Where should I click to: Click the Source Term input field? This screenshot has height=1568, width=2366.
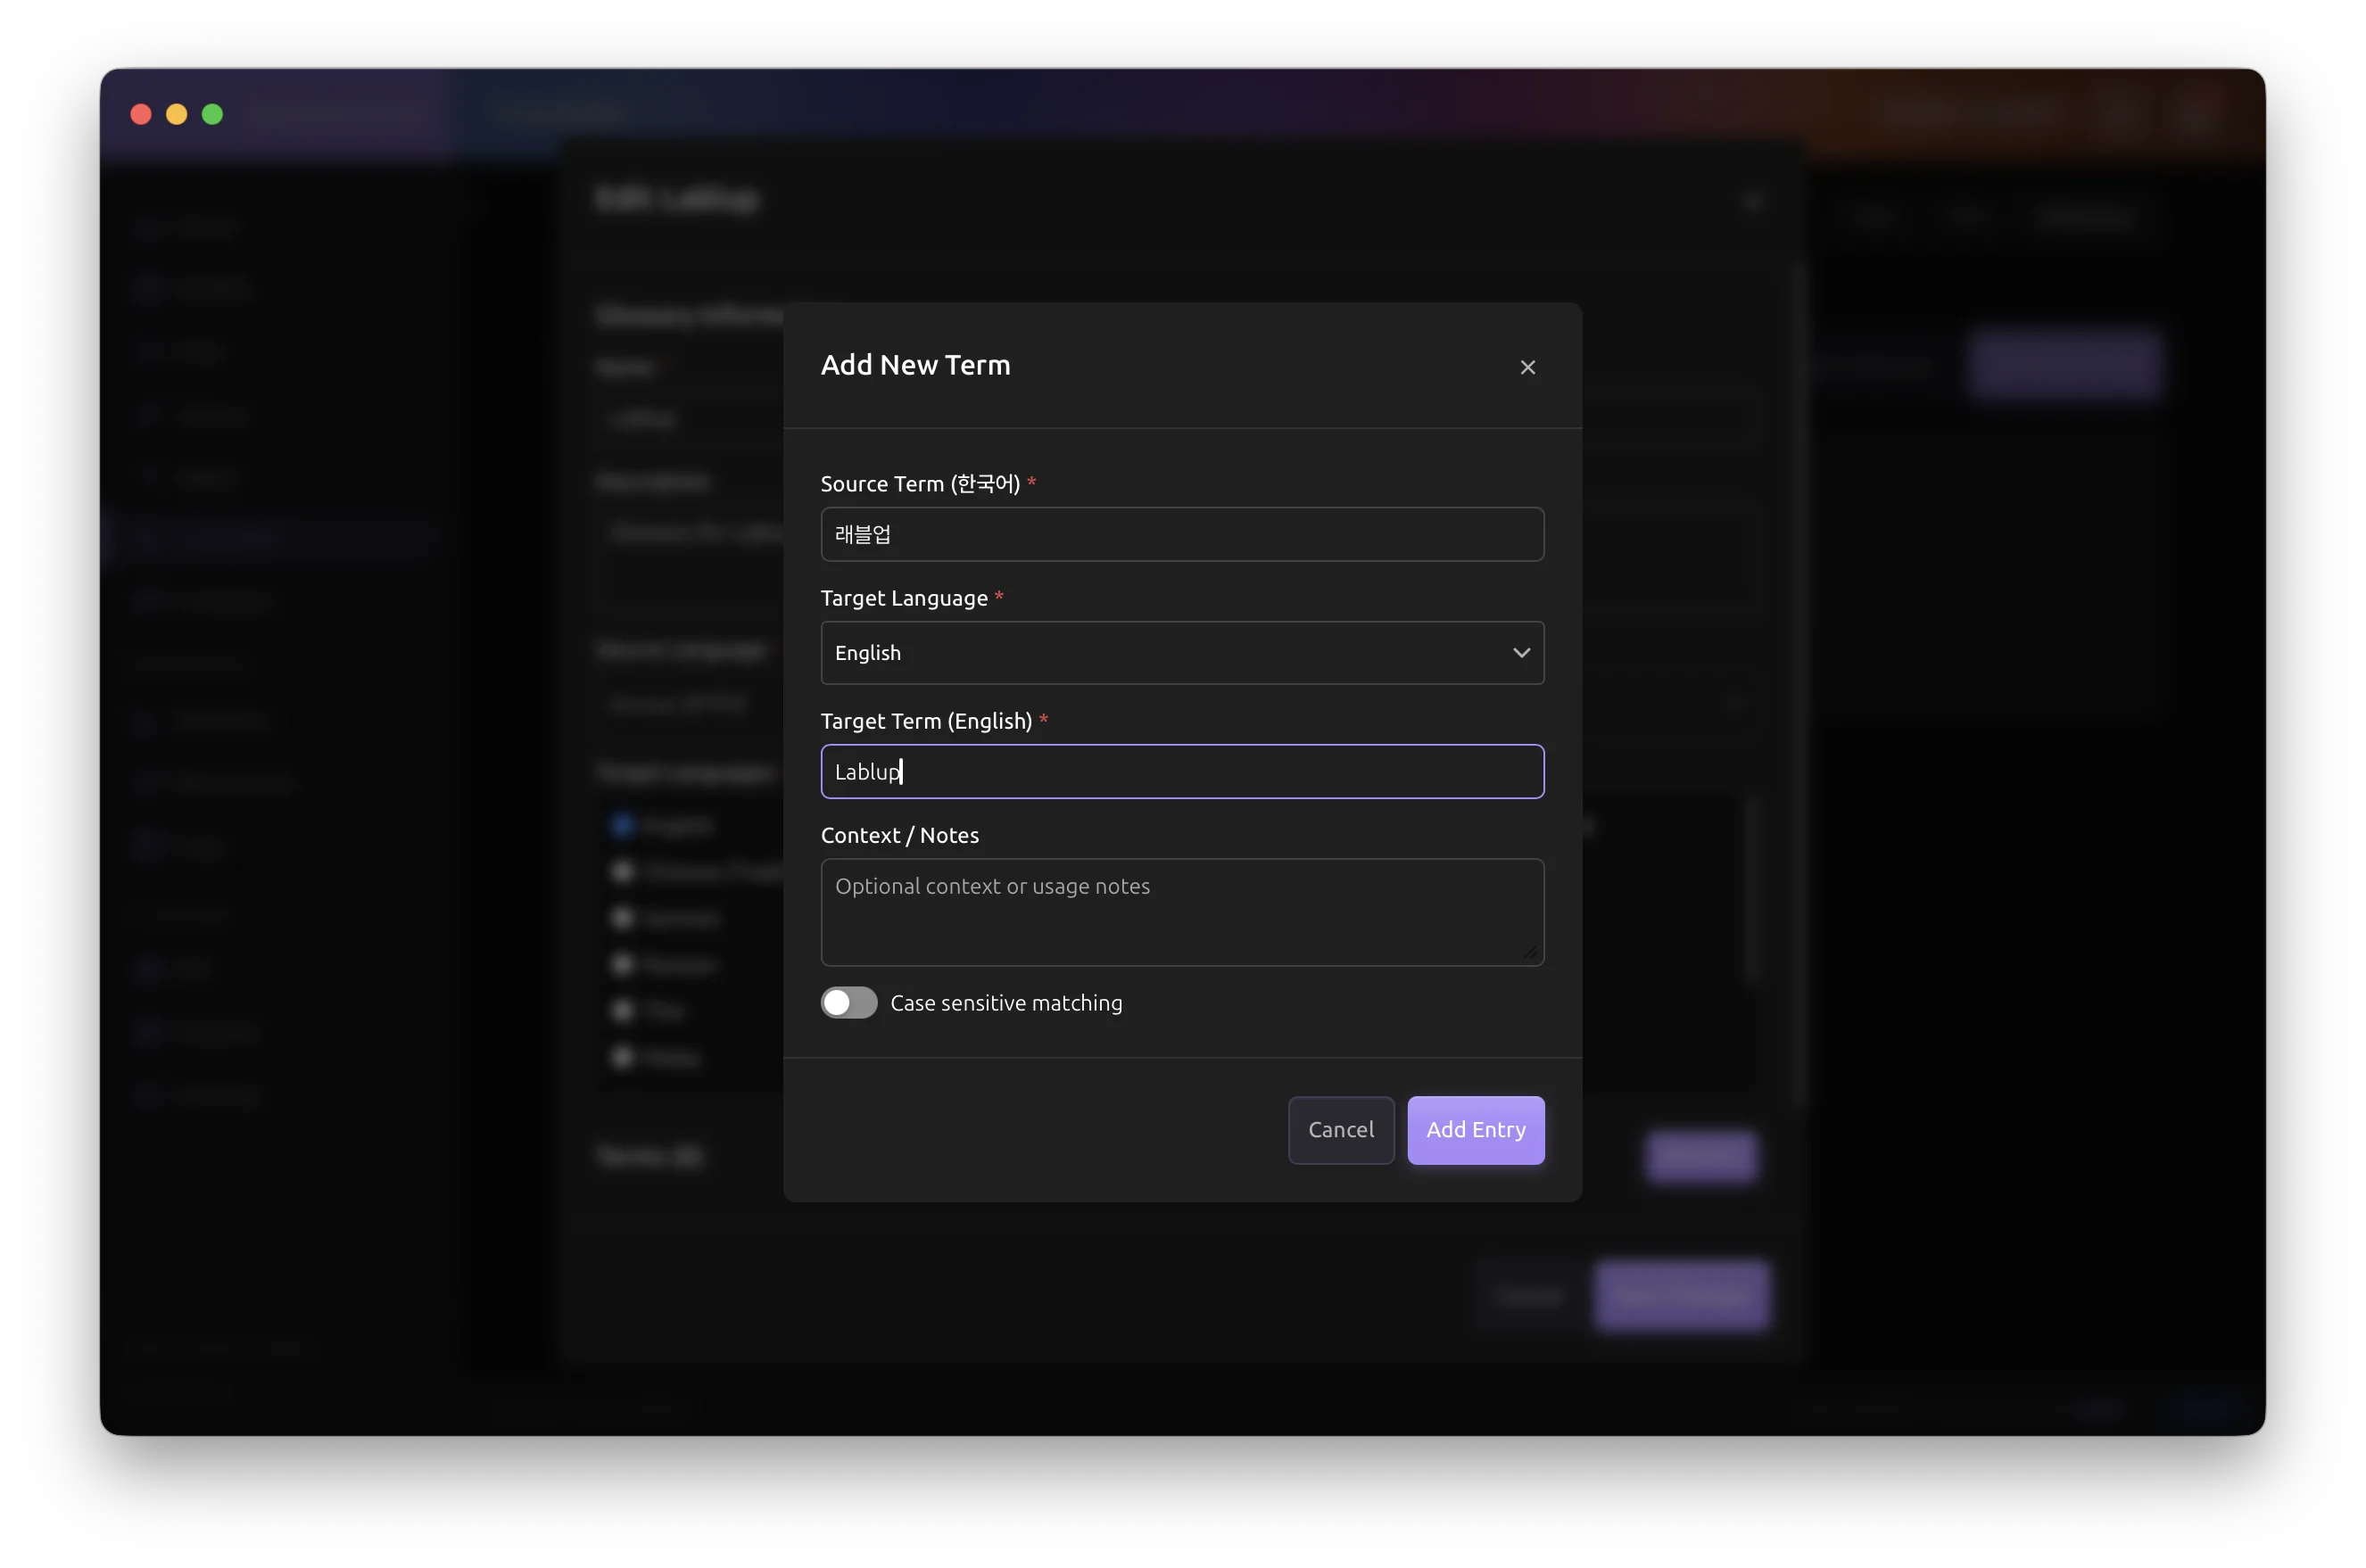[1181, 534]
